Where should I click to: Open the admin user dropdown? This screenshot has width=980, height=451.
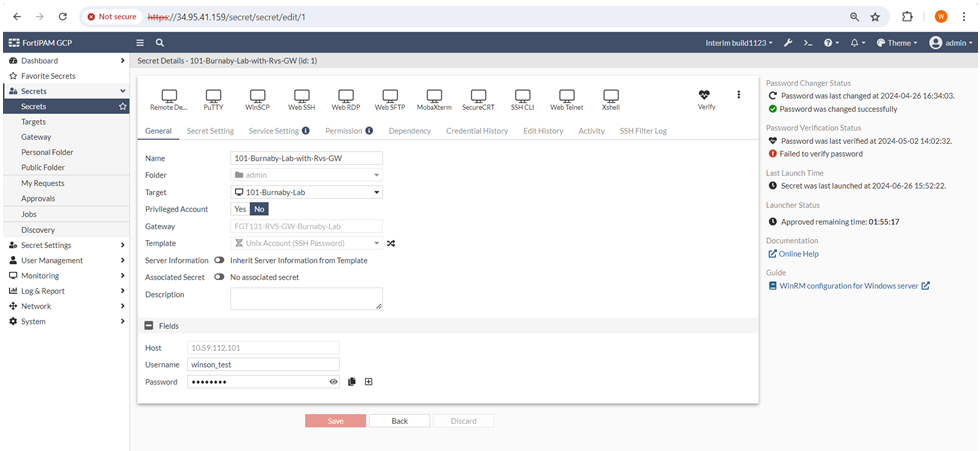951,43
